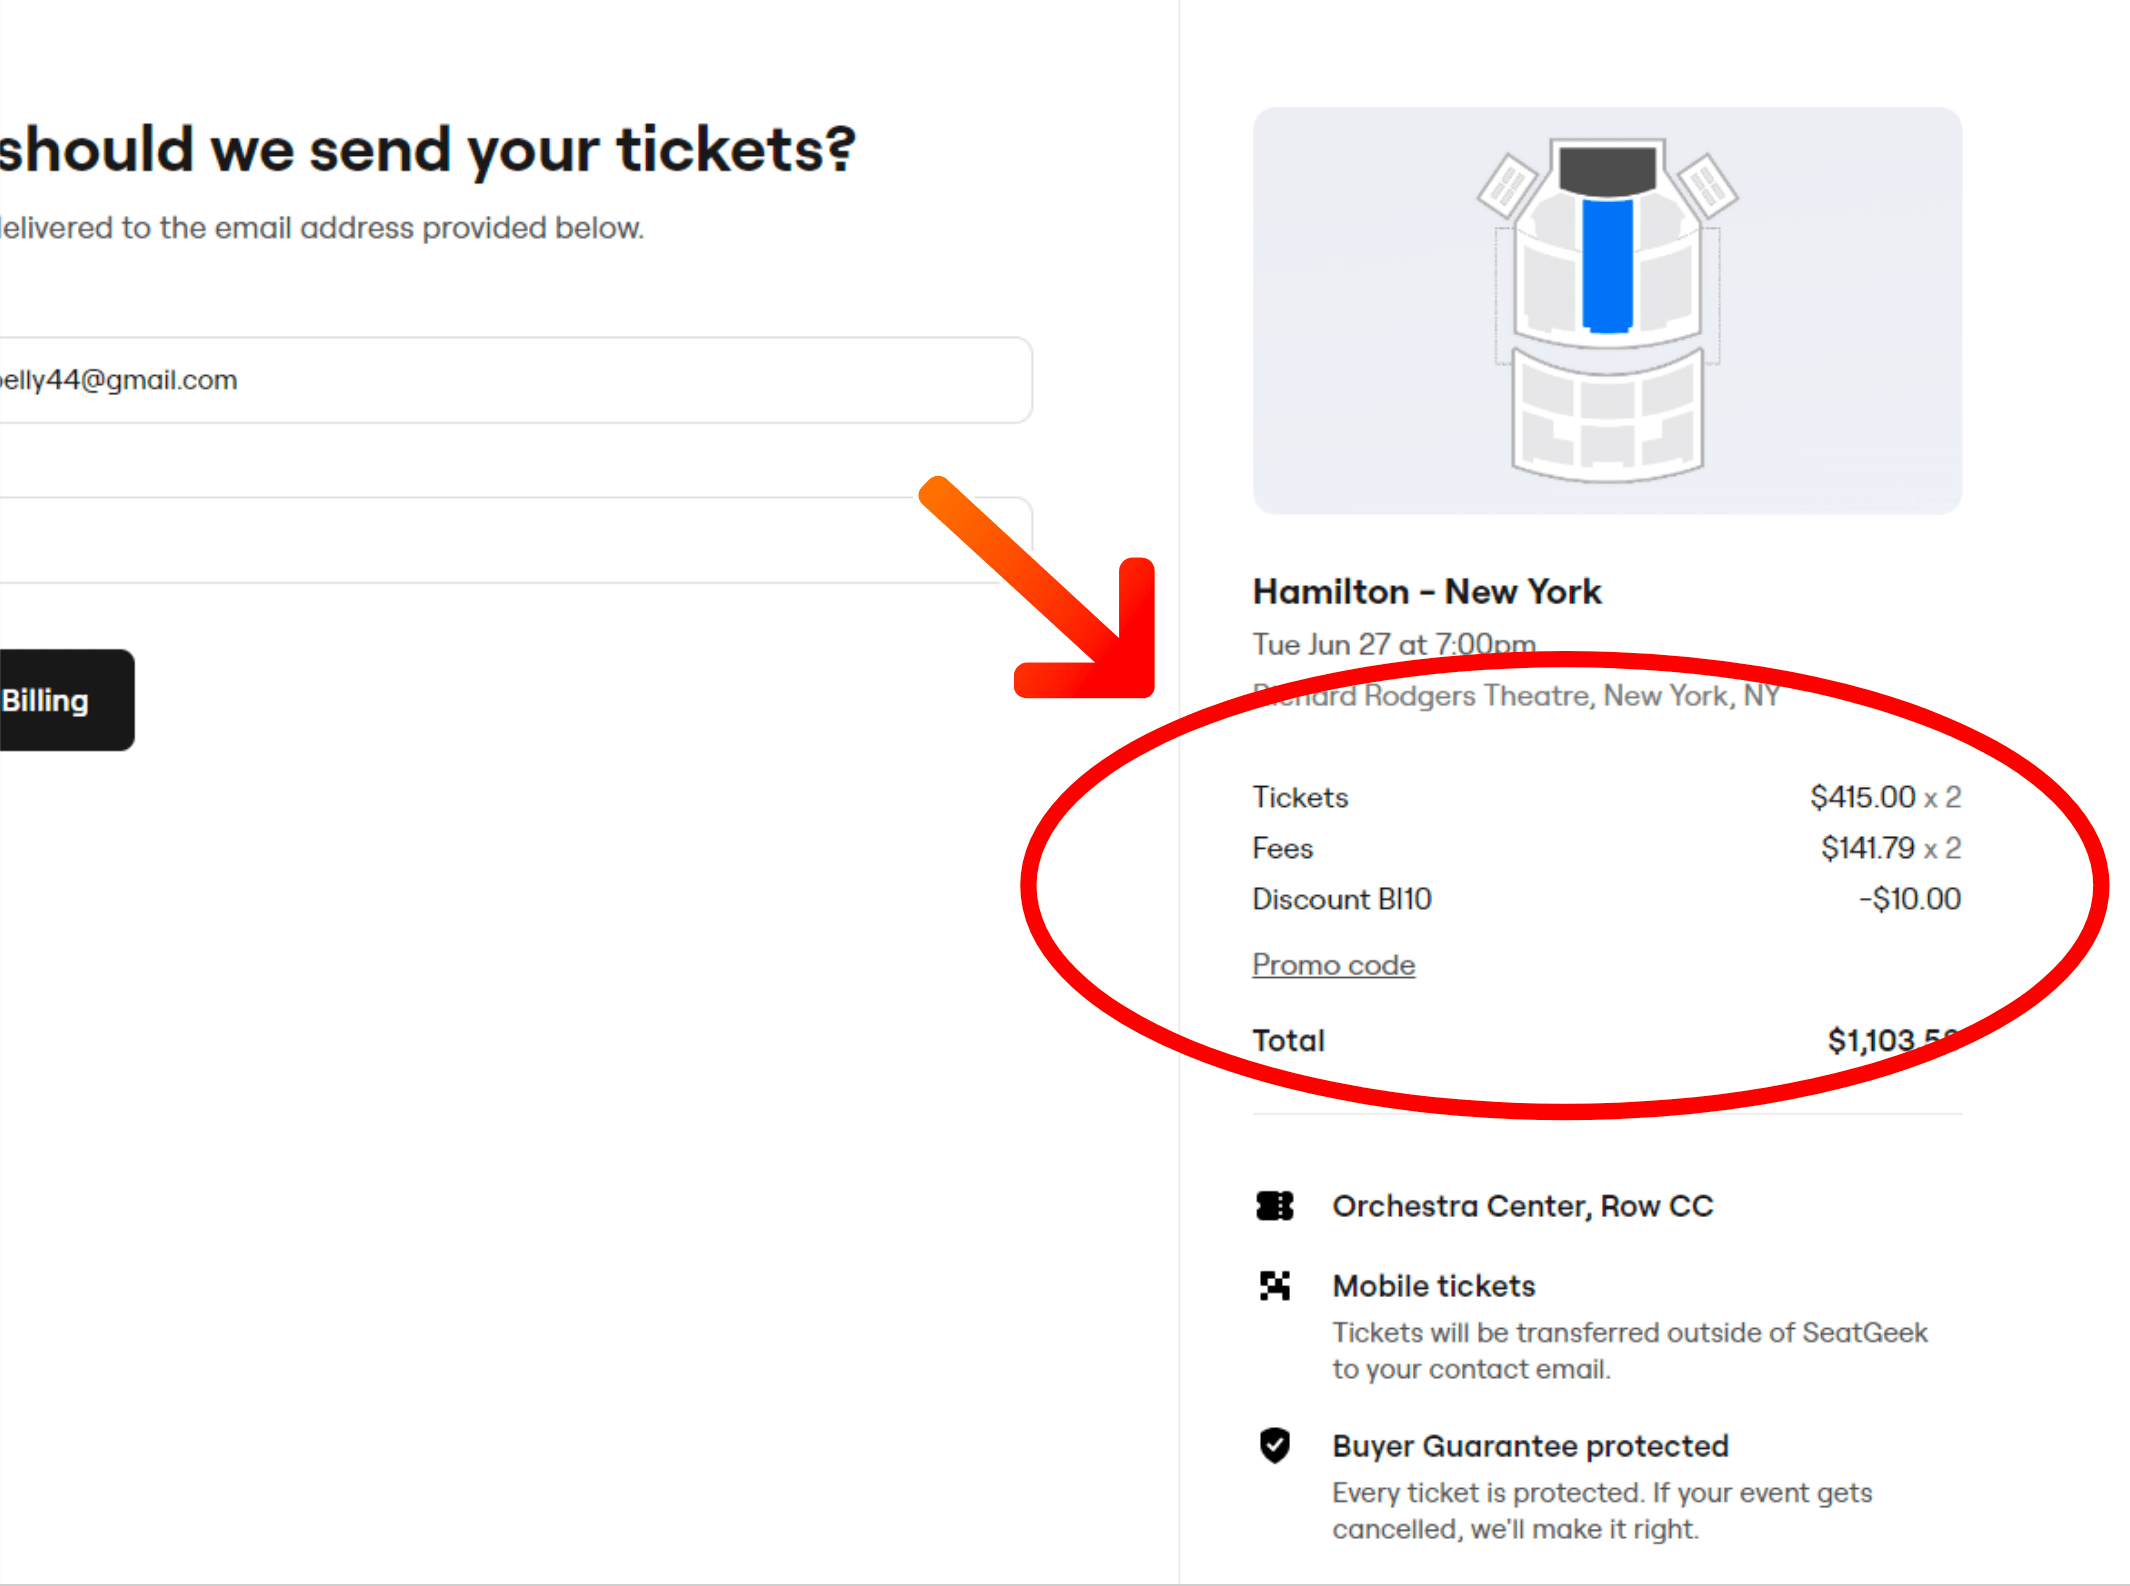This screenshot has width=2130, height=1586.
Task: Open the Promo code entry
Action: (1333, 964)
